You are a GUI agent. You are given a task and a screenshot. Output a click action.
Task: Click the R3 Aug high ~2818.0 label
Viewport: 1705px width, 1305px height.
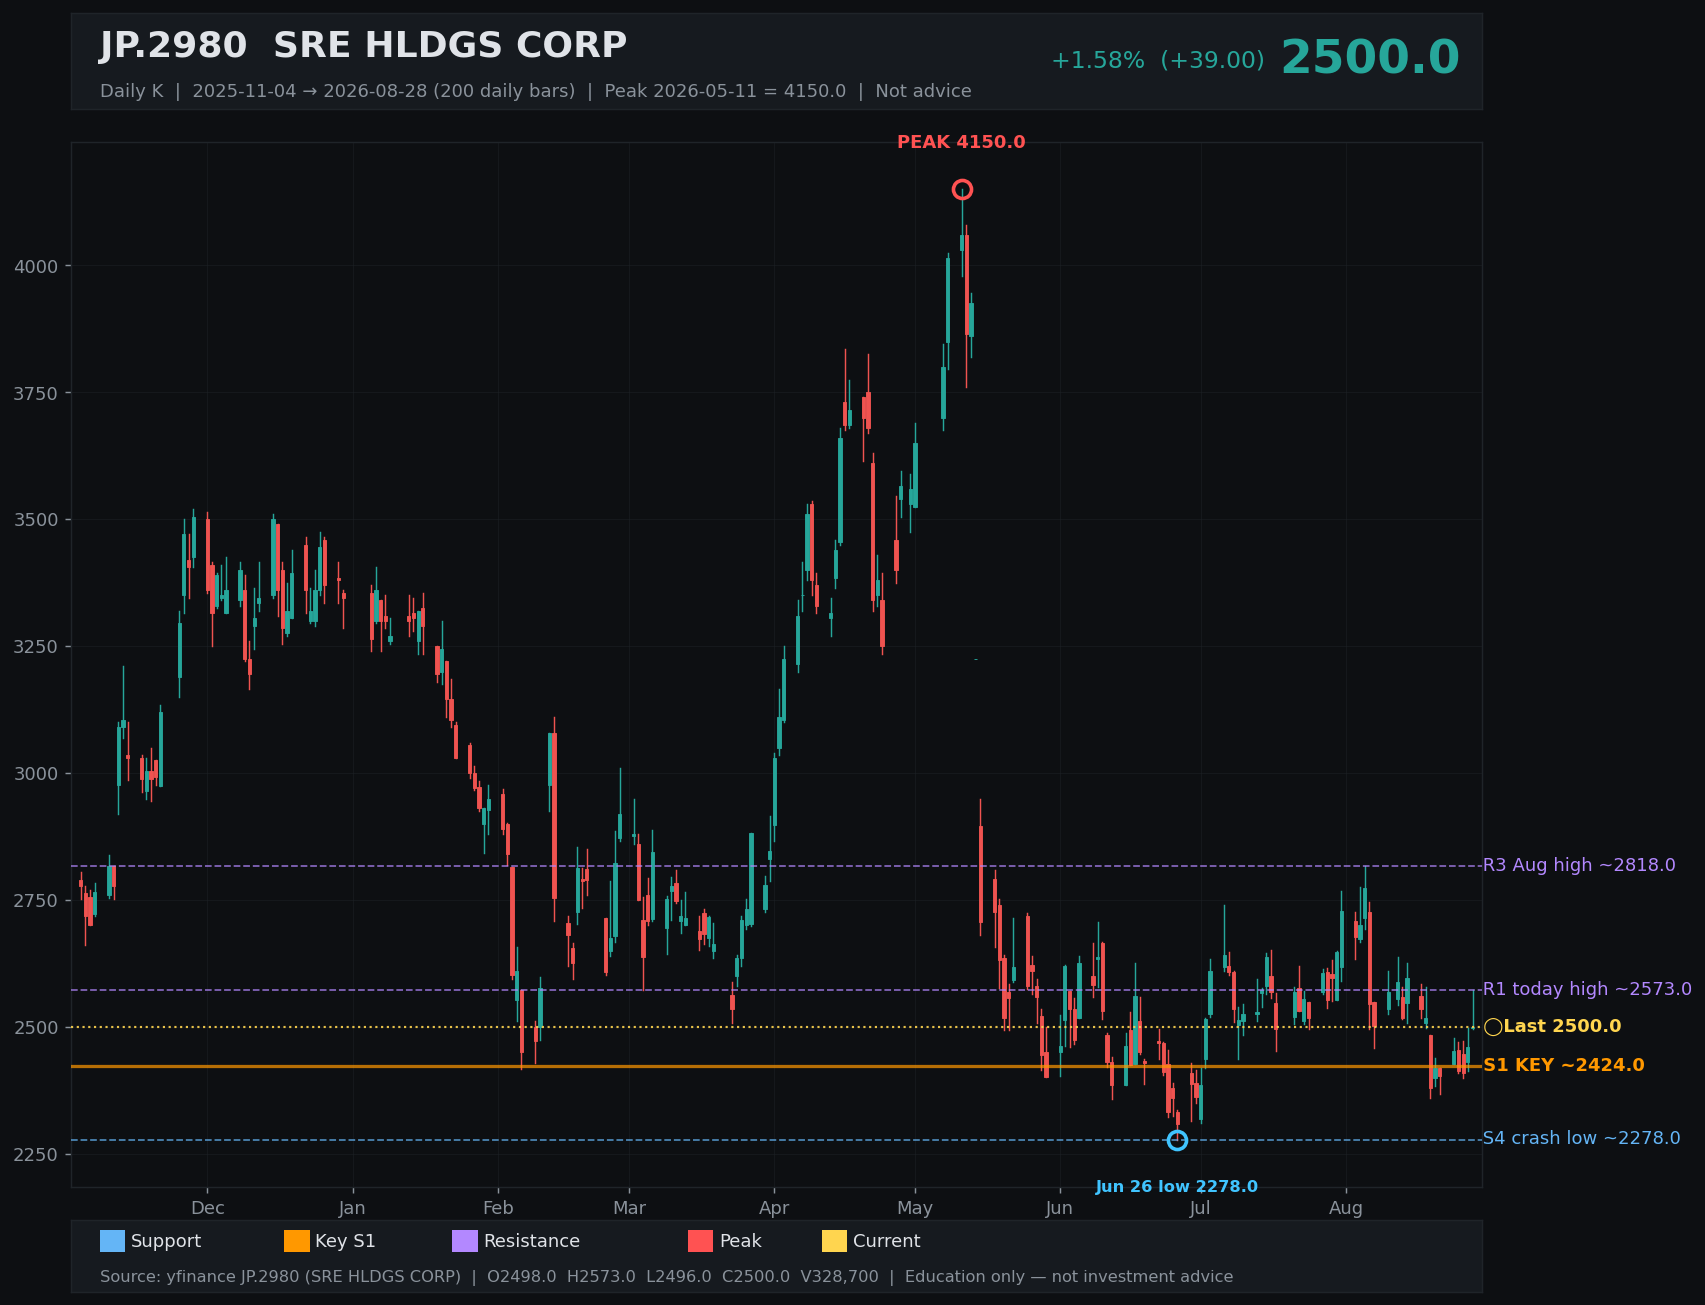click(1579, 865)
